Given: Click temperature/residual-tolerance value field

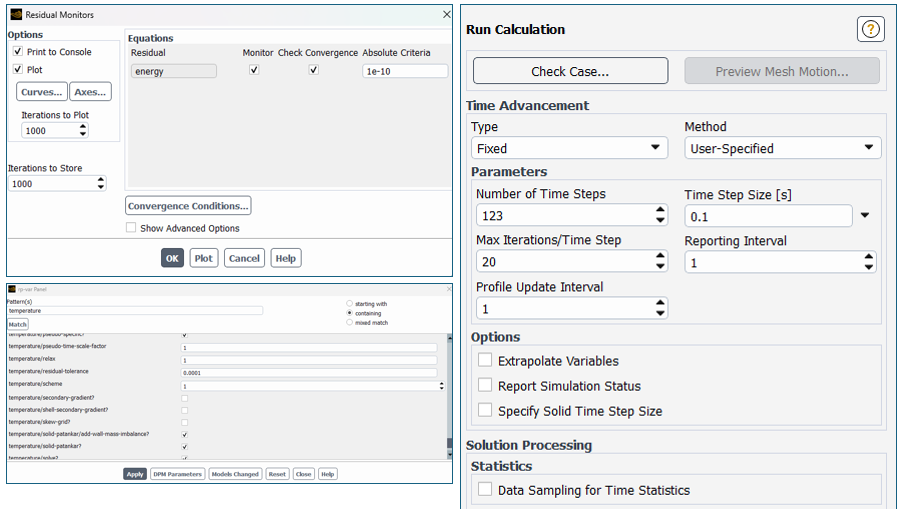Looking at the screenshot, I should (309, 373).
